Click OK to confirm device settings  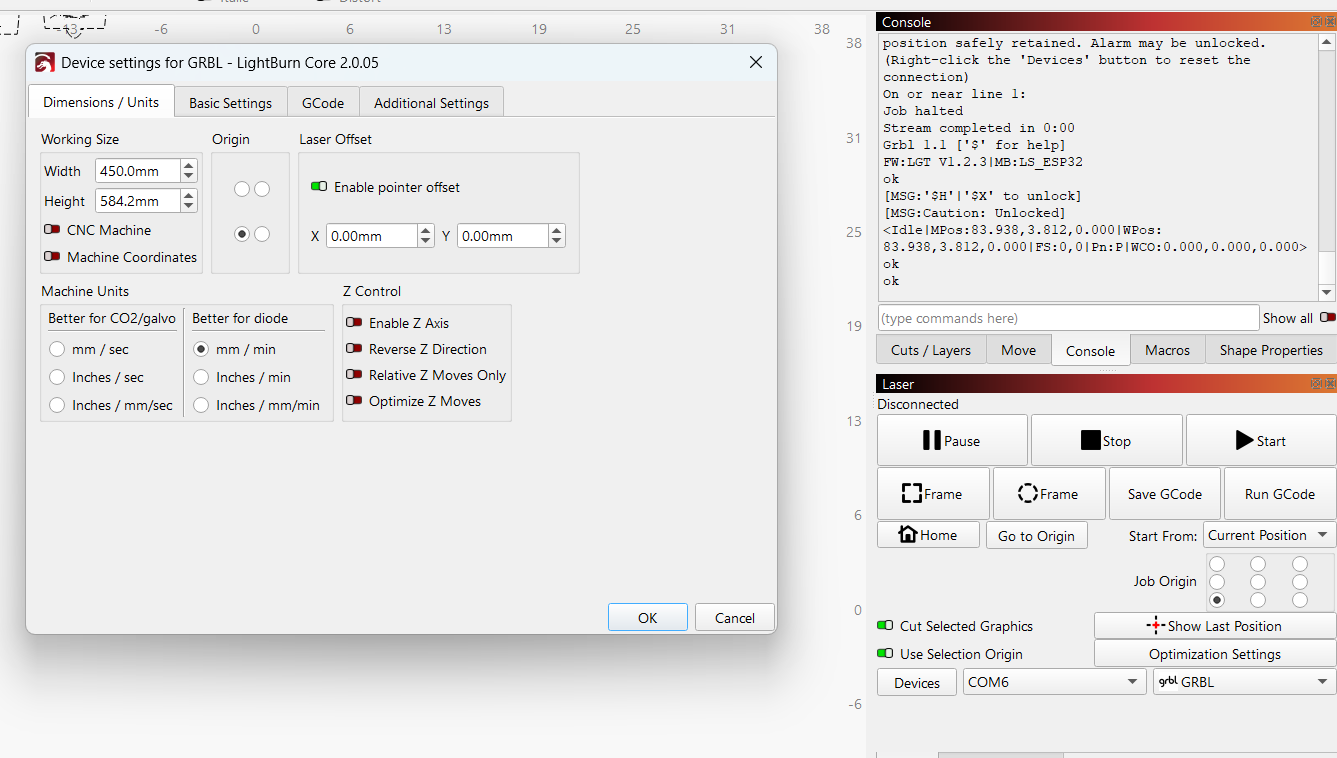(x=647, y=618)
